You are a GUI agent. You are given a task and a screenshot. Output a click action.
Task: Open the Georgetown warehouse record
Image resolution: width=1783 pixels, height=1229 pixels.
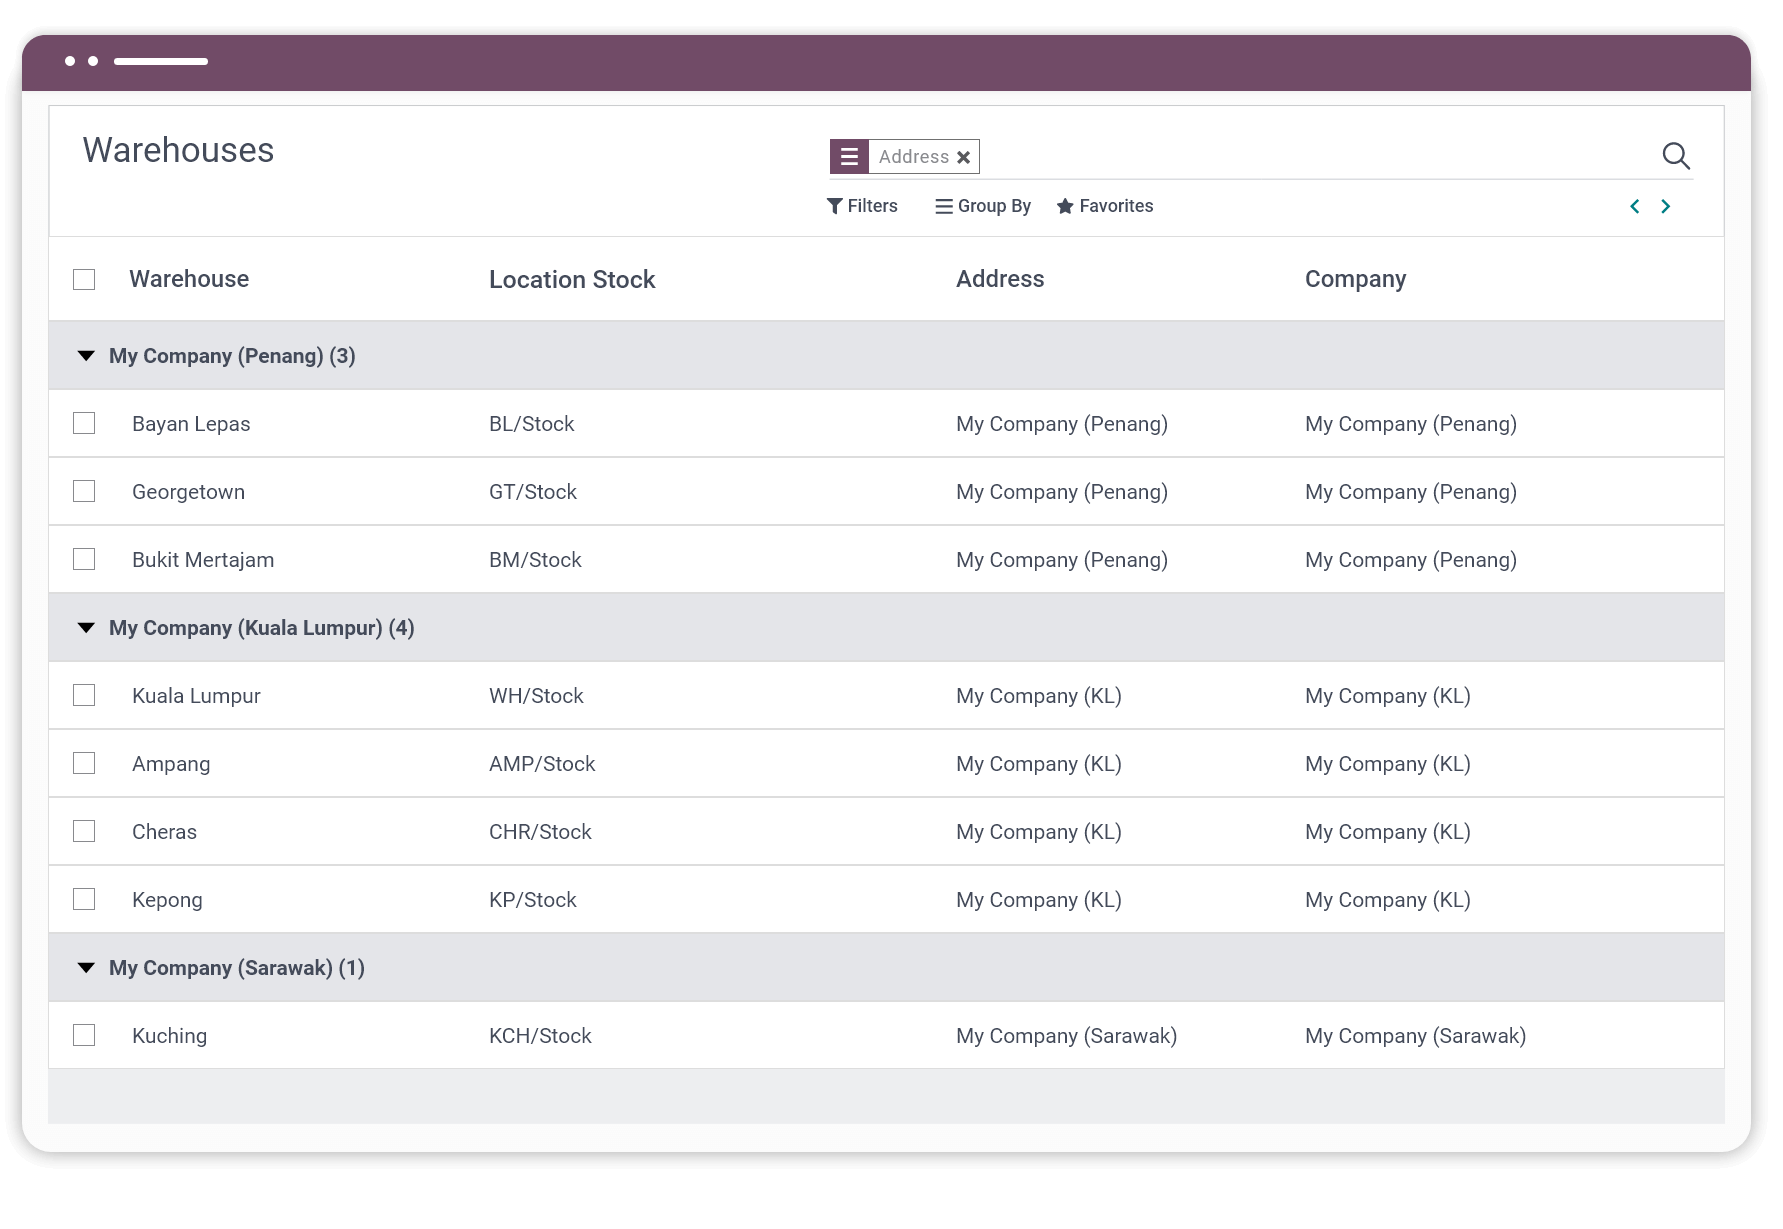[x=189, y=491]
